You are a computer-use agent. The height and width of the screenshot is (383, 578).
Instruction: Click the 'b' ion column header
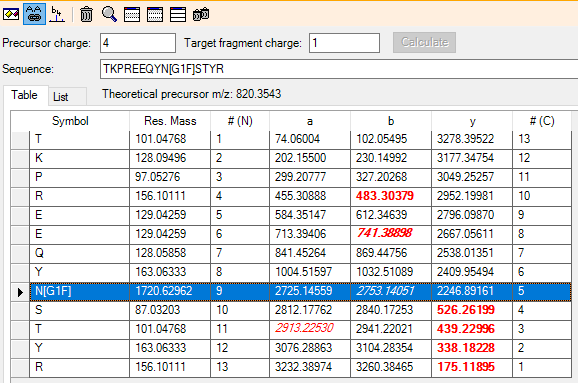click(x=391, y=121)
